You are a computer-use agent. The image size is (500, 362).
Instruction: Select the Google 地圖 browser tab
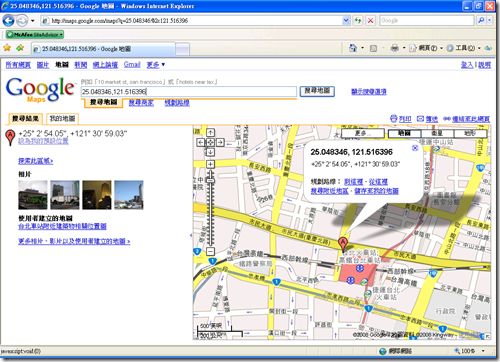click(103, 49)
